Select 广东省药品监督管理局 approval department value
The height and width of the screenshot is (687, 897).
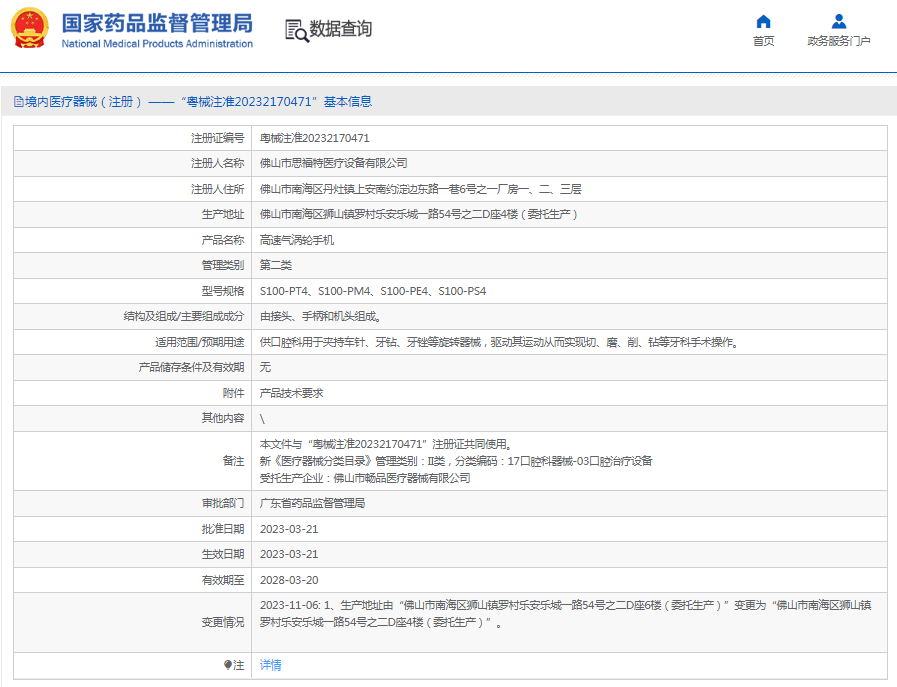click(x=312, y=503)
